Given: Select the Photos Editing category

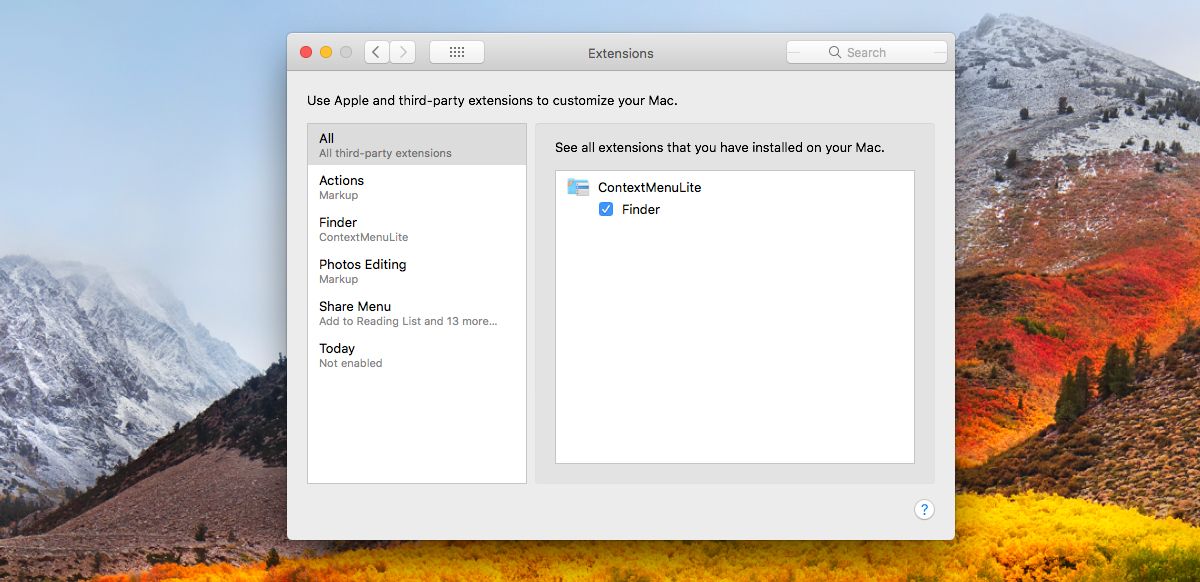Looking at the screenshot, I should pos(417,271).
